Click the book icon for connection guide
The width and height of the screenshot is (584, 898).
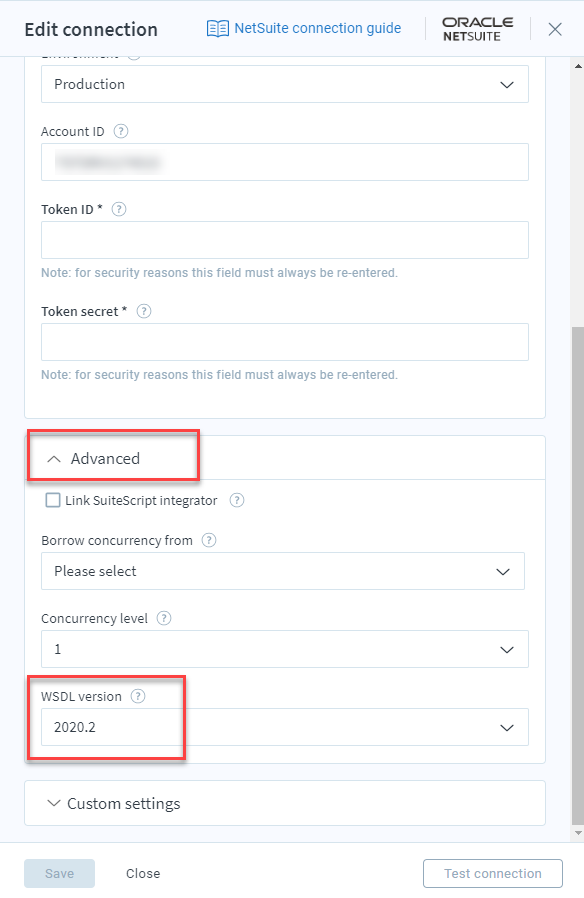pyautogui.click(x=218, y=28)
